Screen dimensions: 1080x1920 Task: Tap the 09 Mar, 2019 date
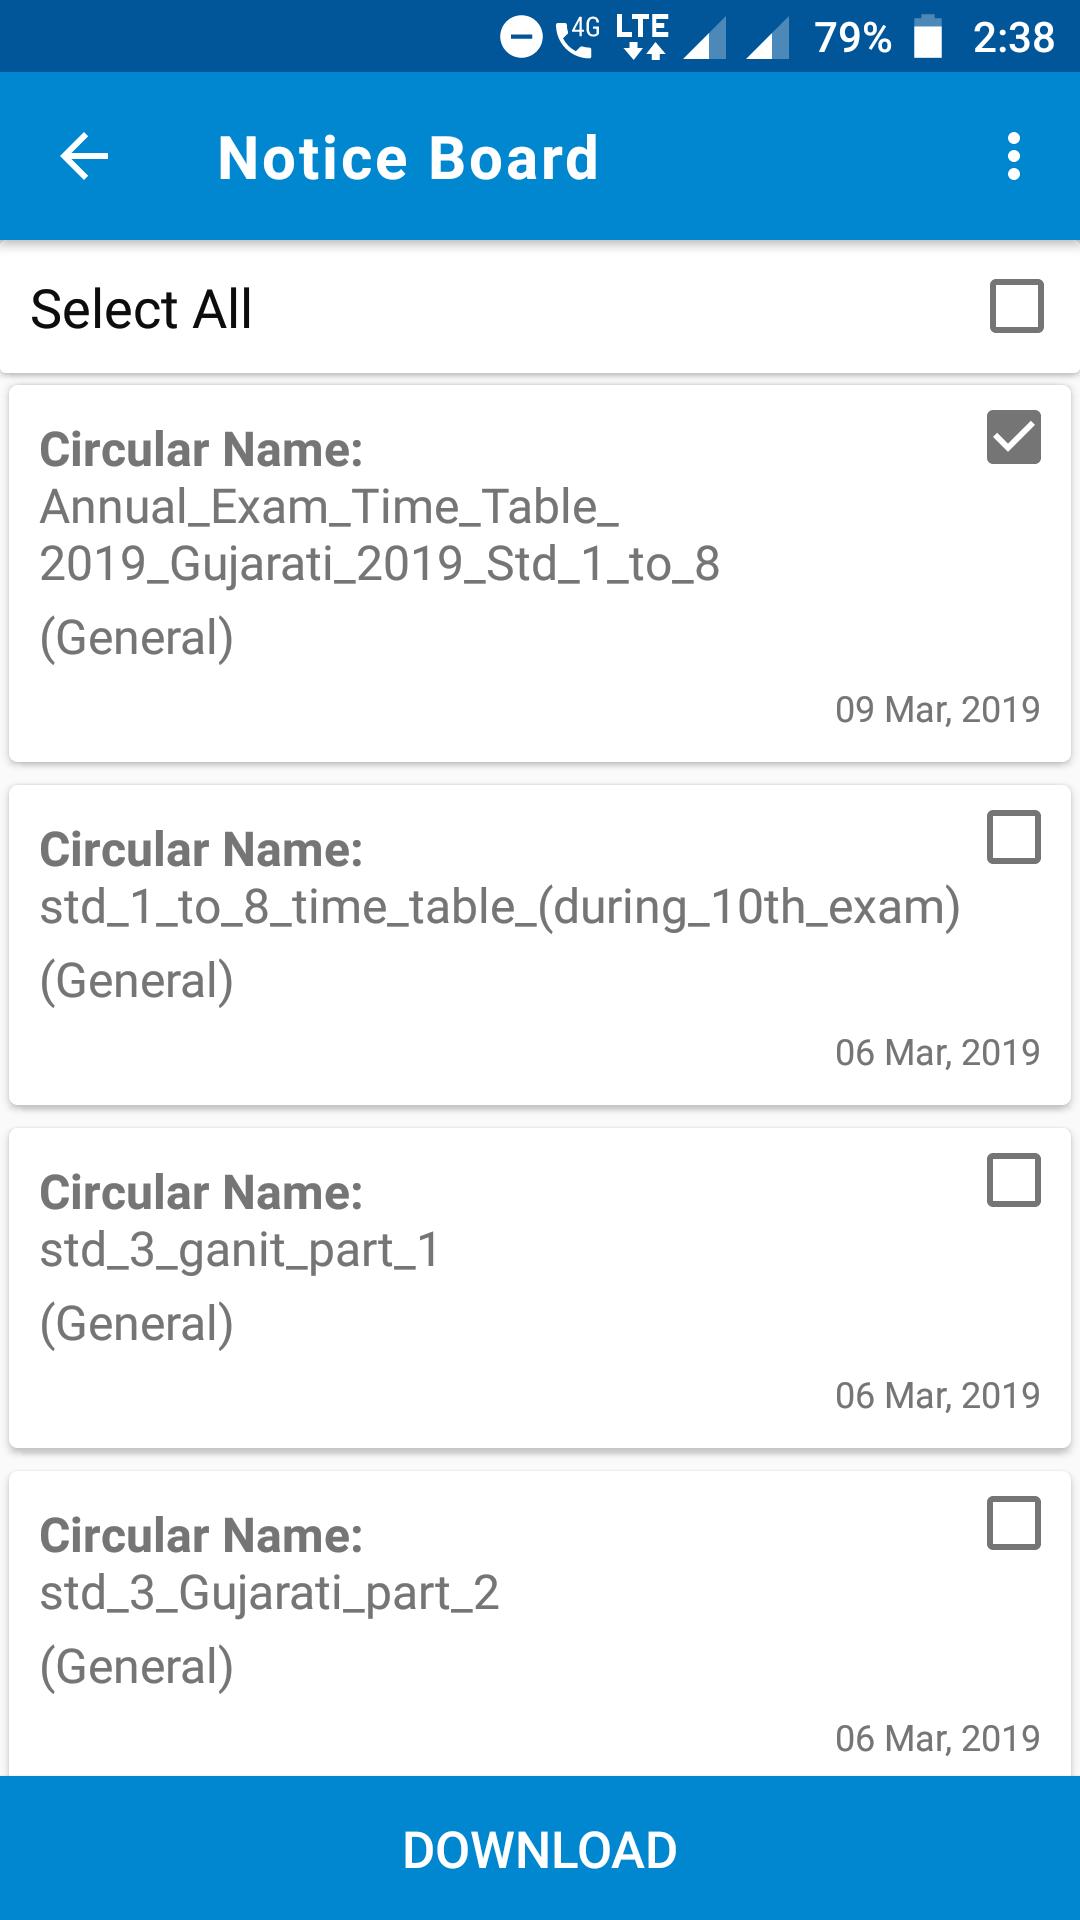937,710
